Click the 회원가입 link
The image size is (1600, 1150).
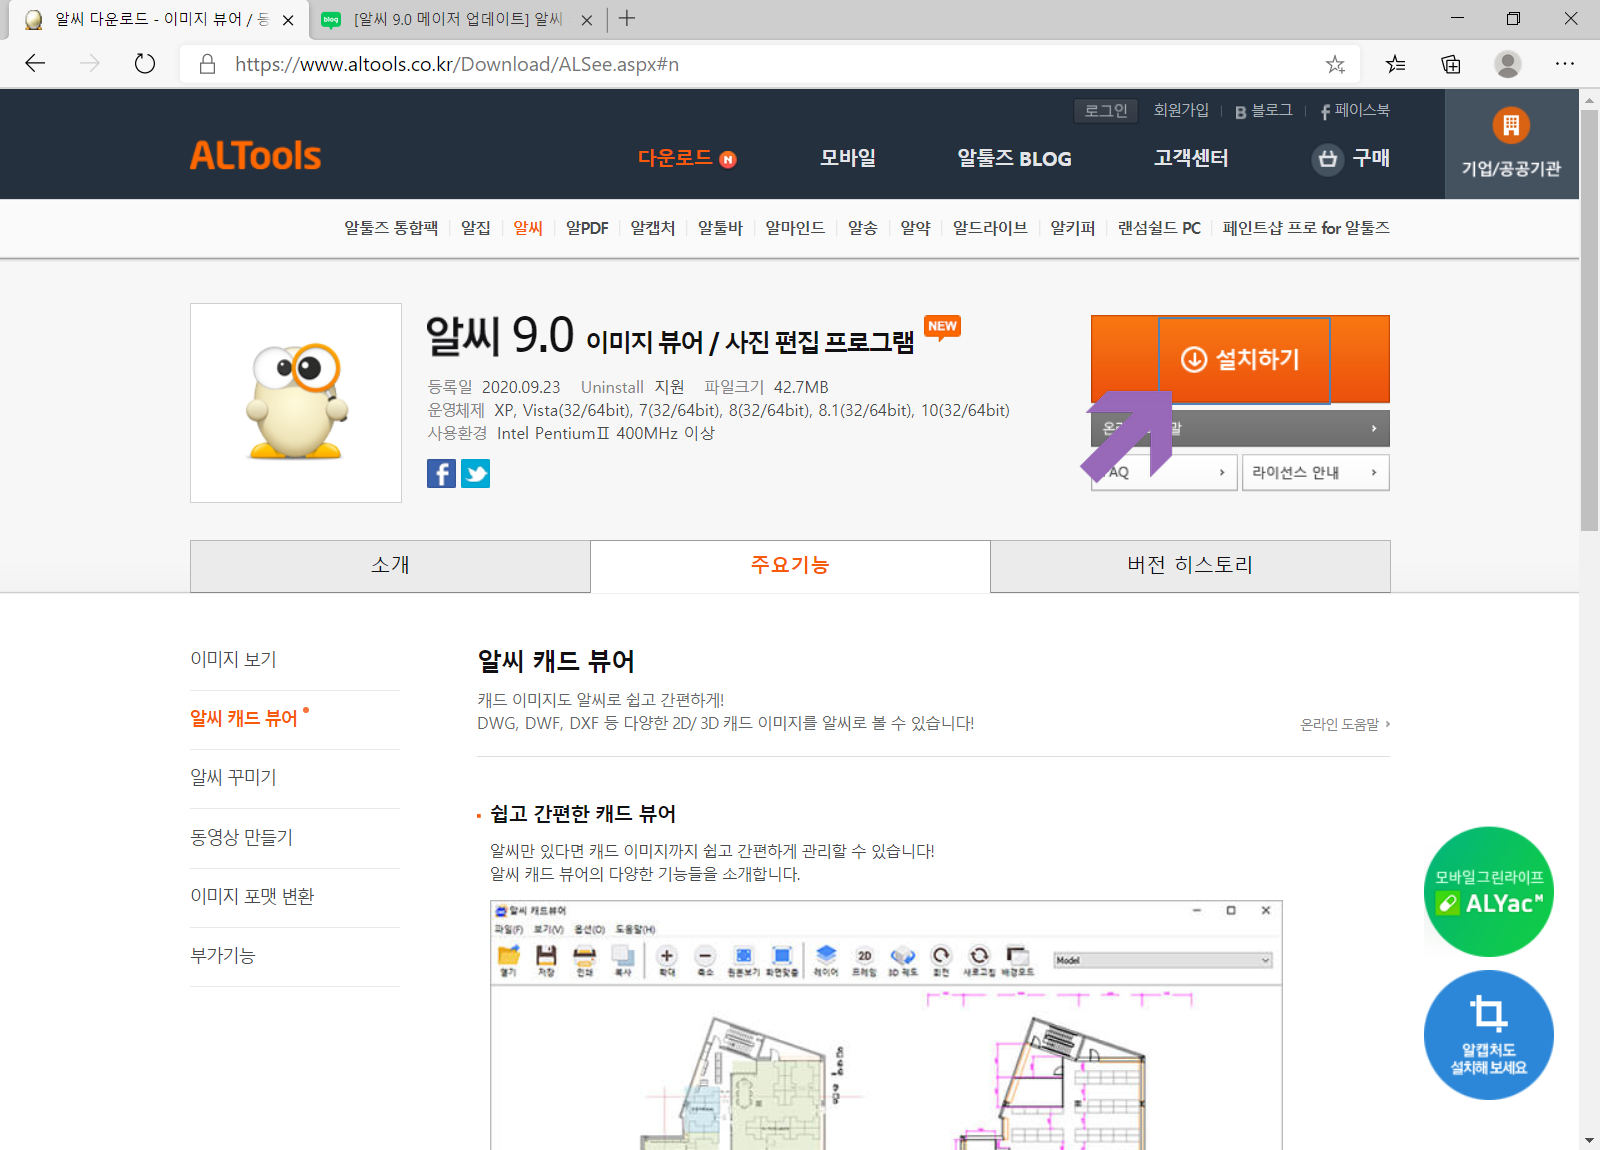point(1181,110)
